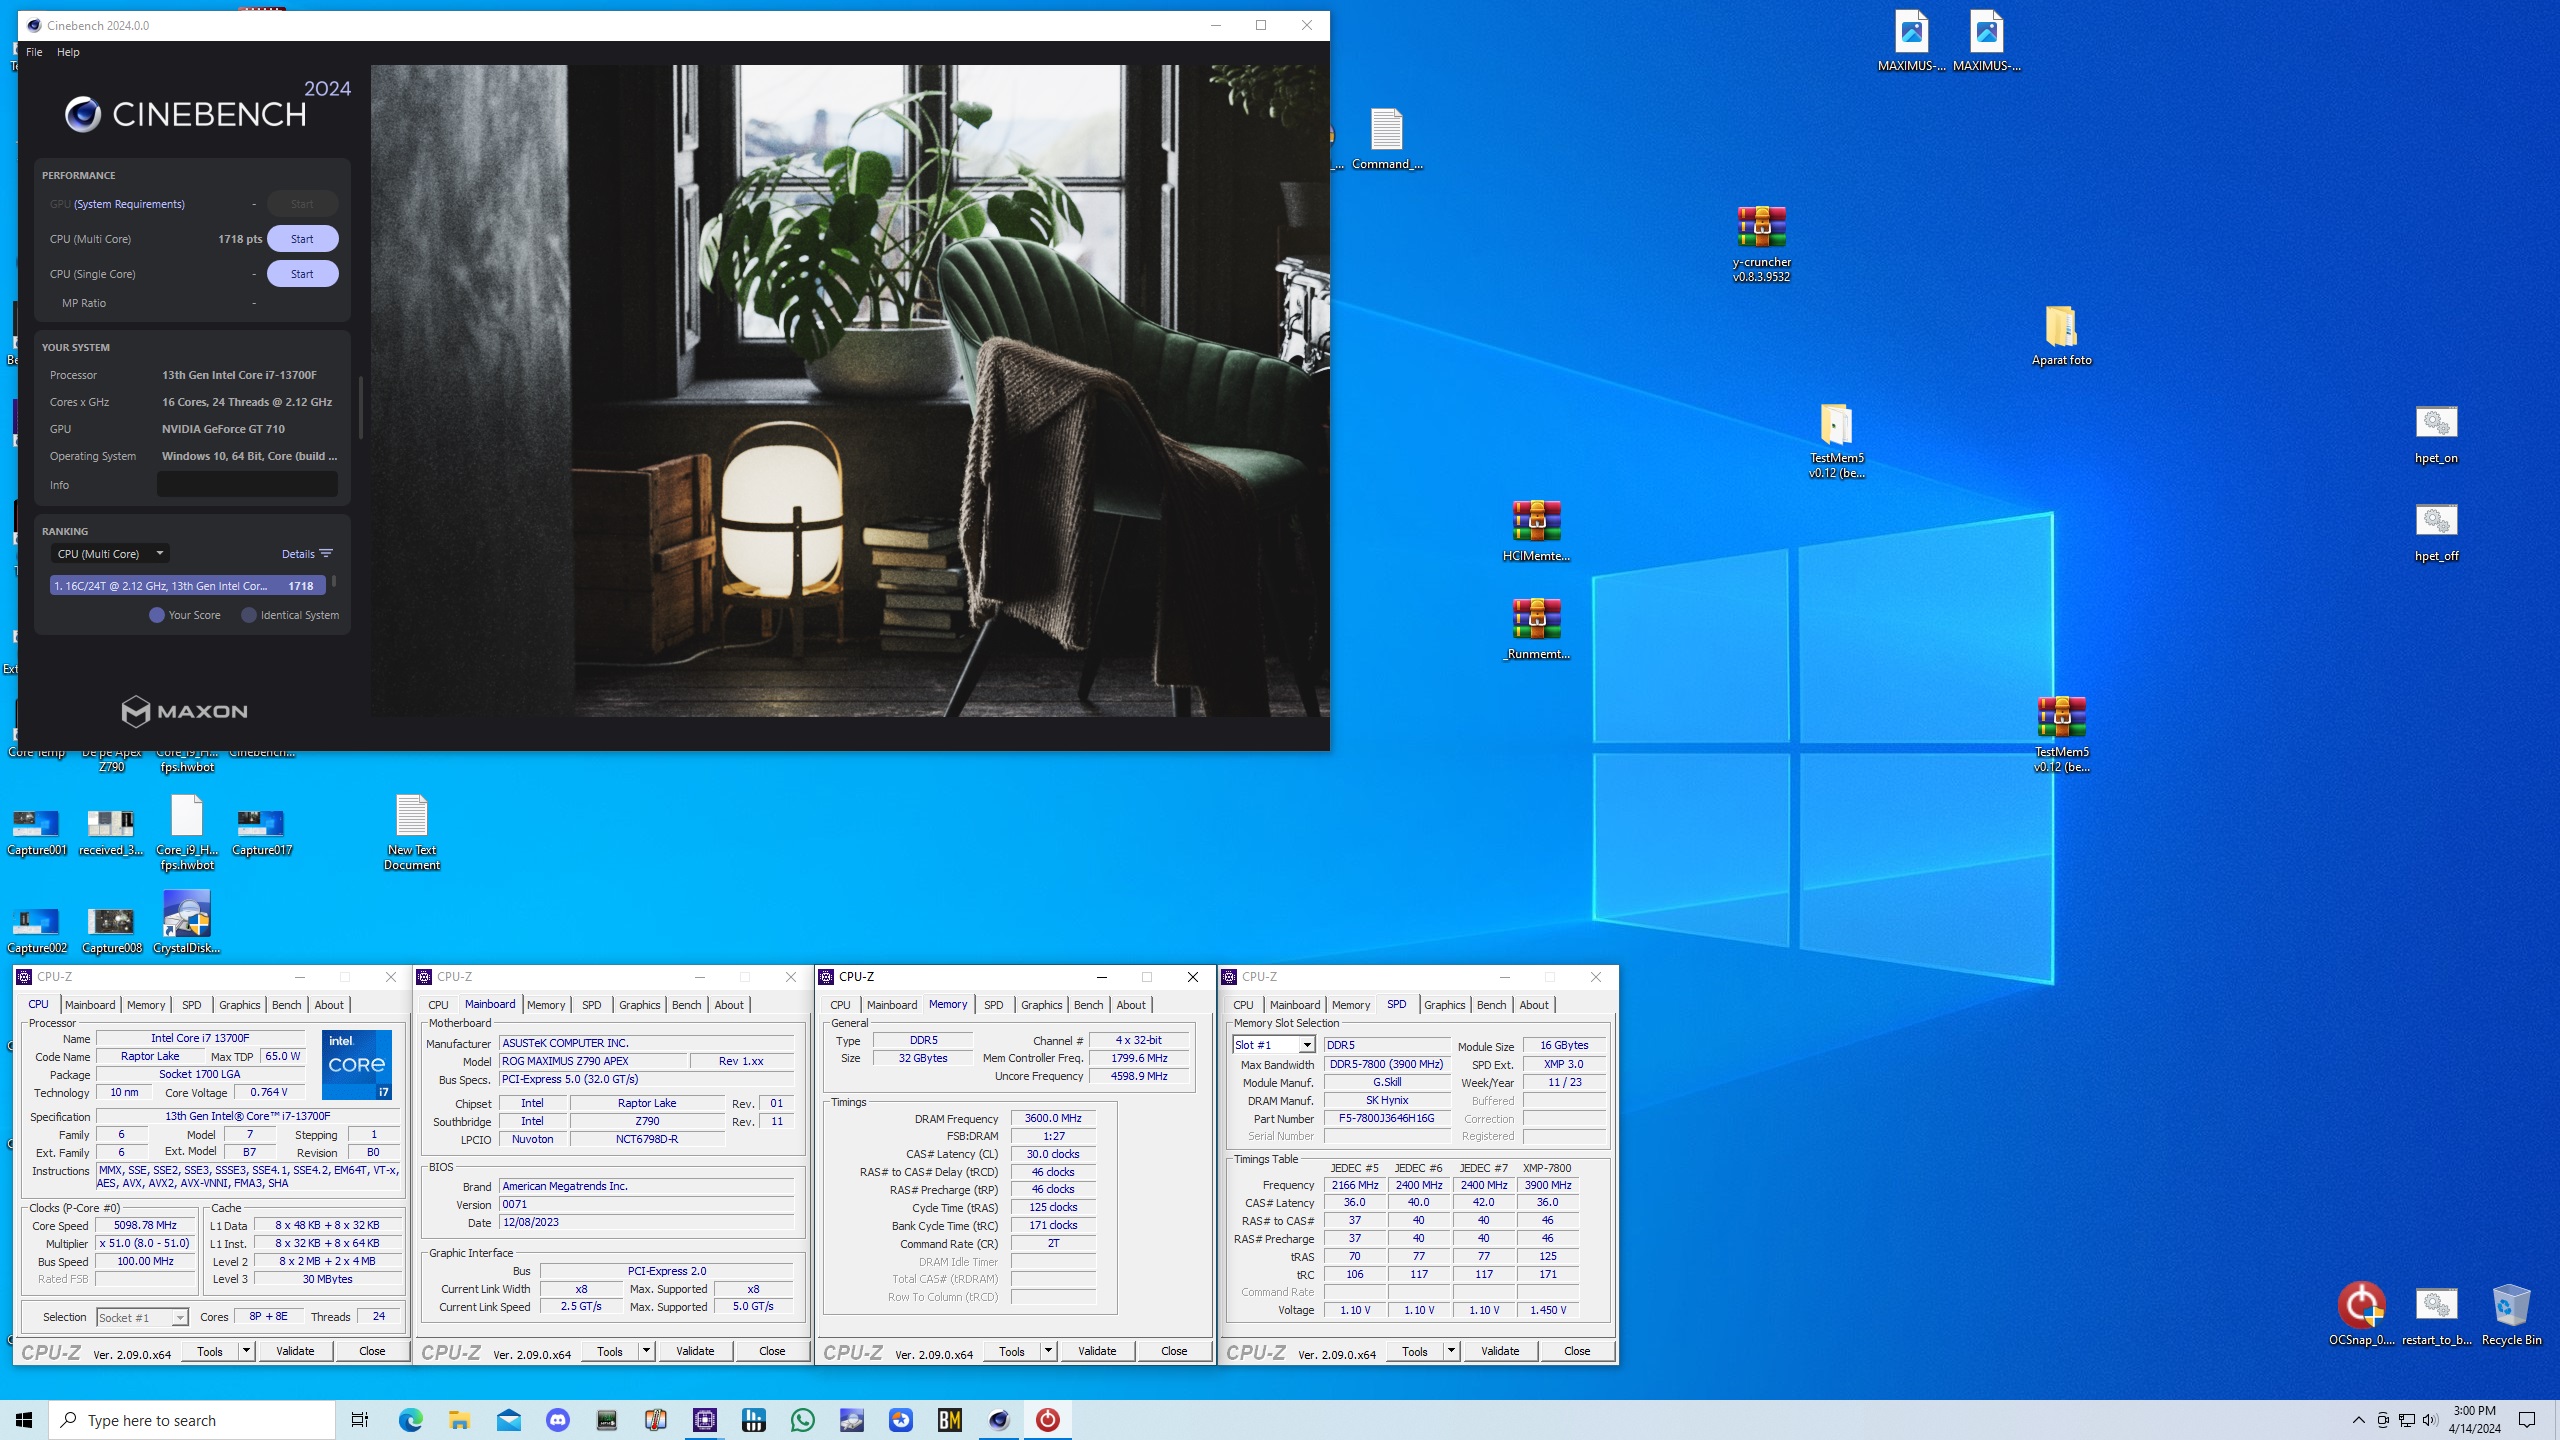Open Microsoft Edge from the taskbar

[x=410, y=1420]
